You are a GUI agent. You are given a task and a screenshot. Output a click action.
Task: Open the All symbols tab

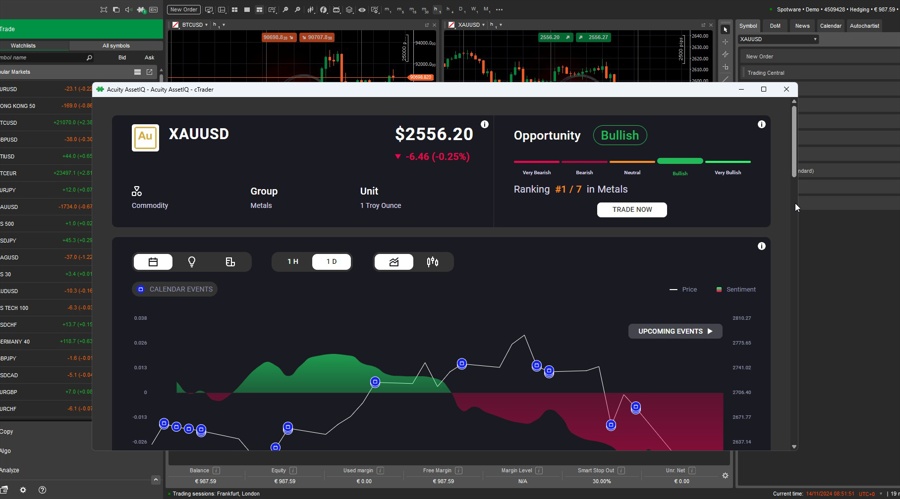(116, 45)
